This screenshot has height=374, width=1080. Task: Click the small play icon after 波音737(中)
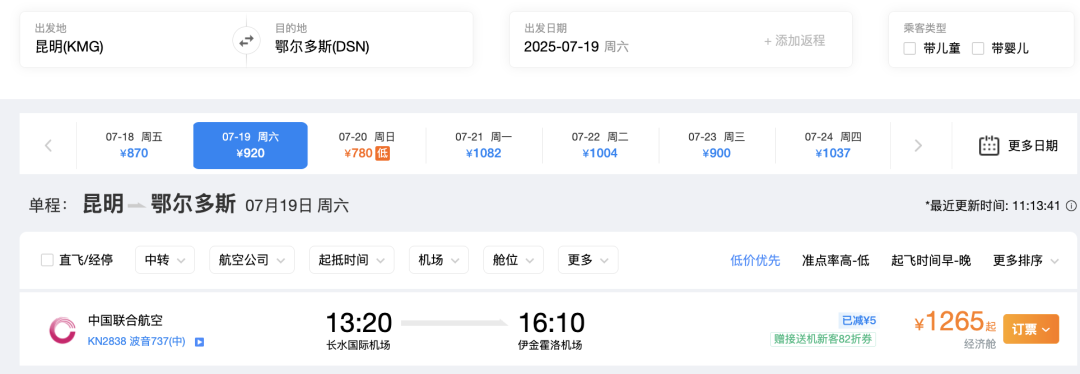click(200, 342)
